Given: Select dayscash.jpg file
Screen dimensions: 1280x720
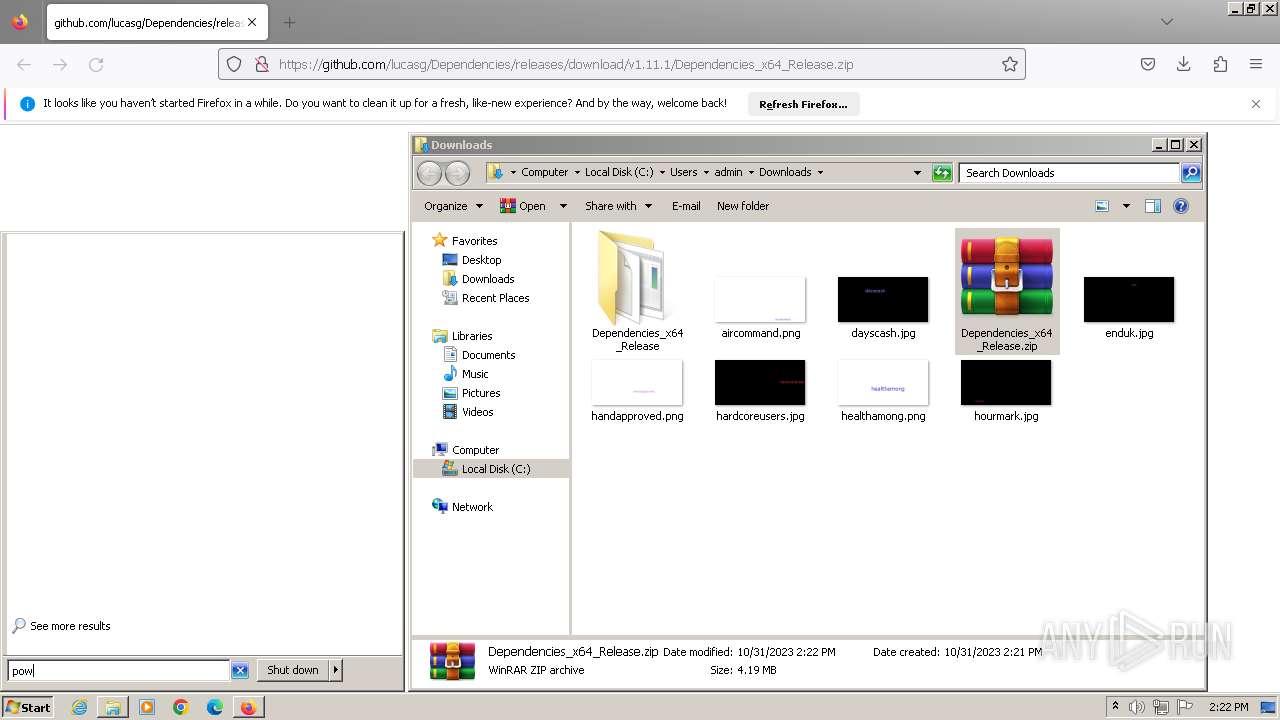Looking at the screenshot, I should pos(883,308).
